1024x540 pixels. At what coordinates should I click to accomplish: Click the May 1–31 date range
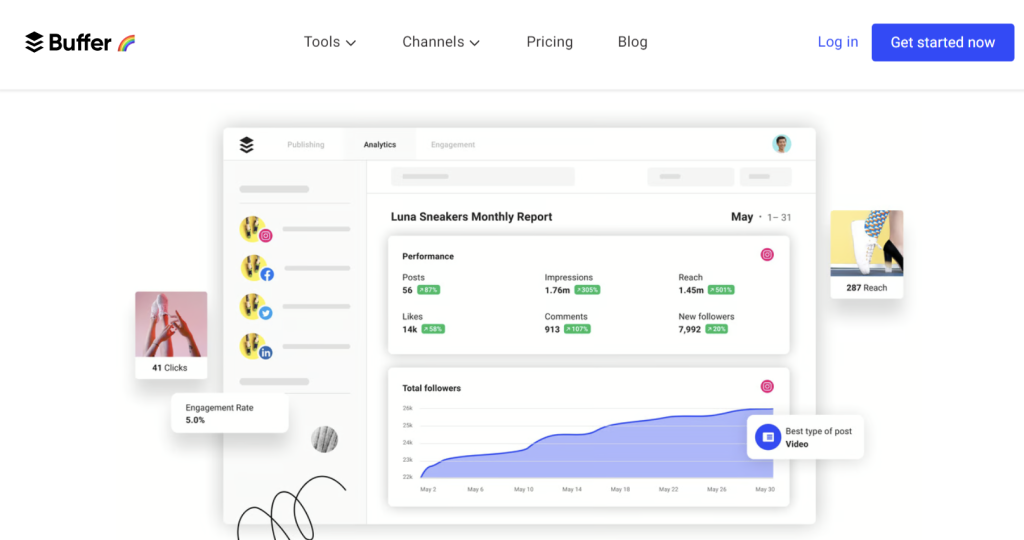pos(761,217)
